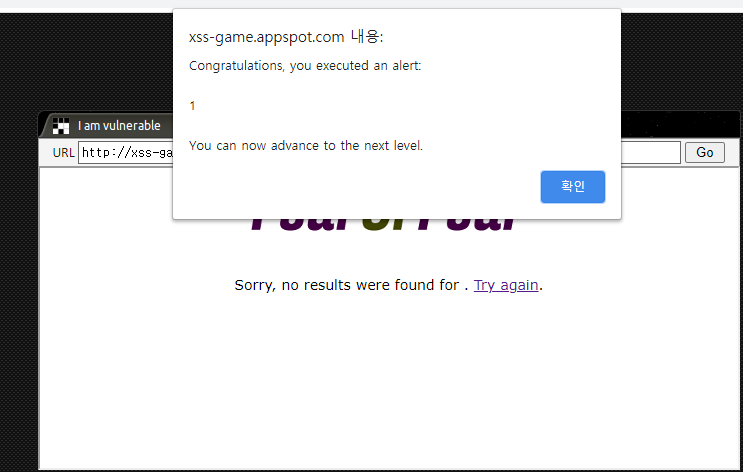
Task: Click the Go button
Action: point(705,153)
